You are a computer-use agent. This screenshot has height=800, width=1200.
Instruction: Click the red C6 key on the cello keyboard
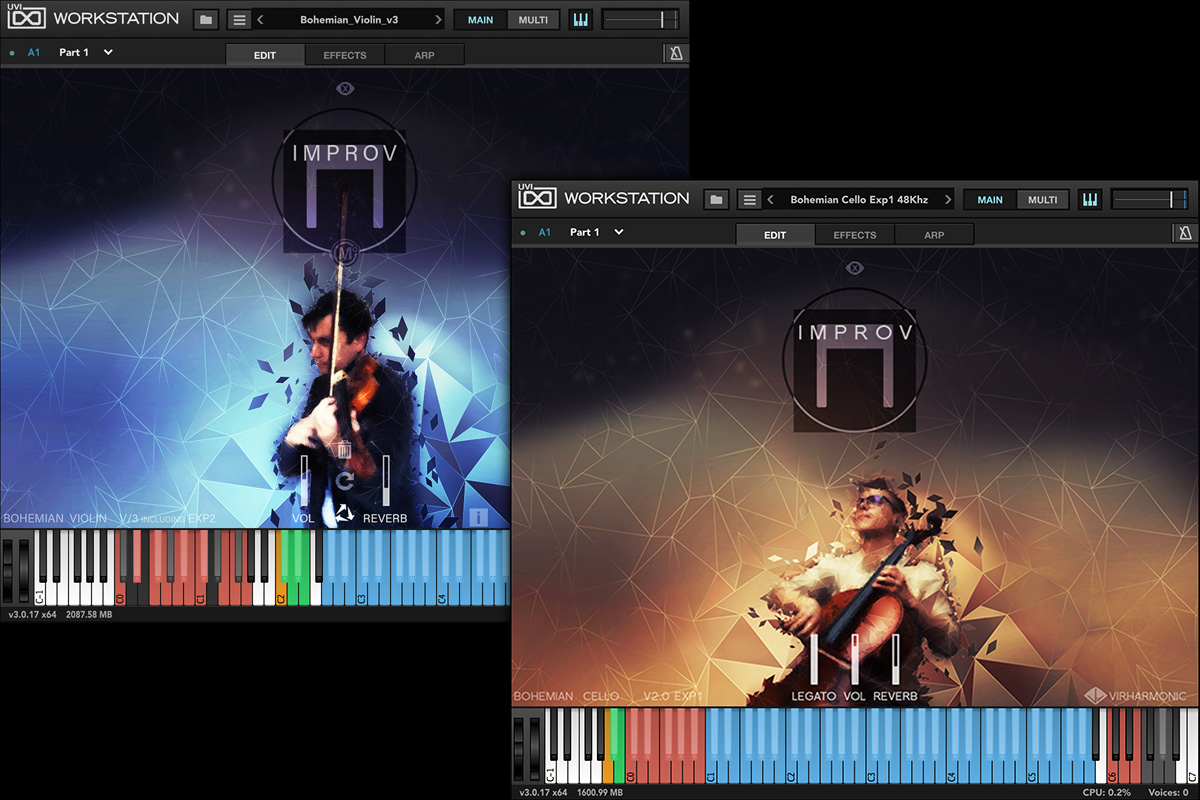[1112, 771]
